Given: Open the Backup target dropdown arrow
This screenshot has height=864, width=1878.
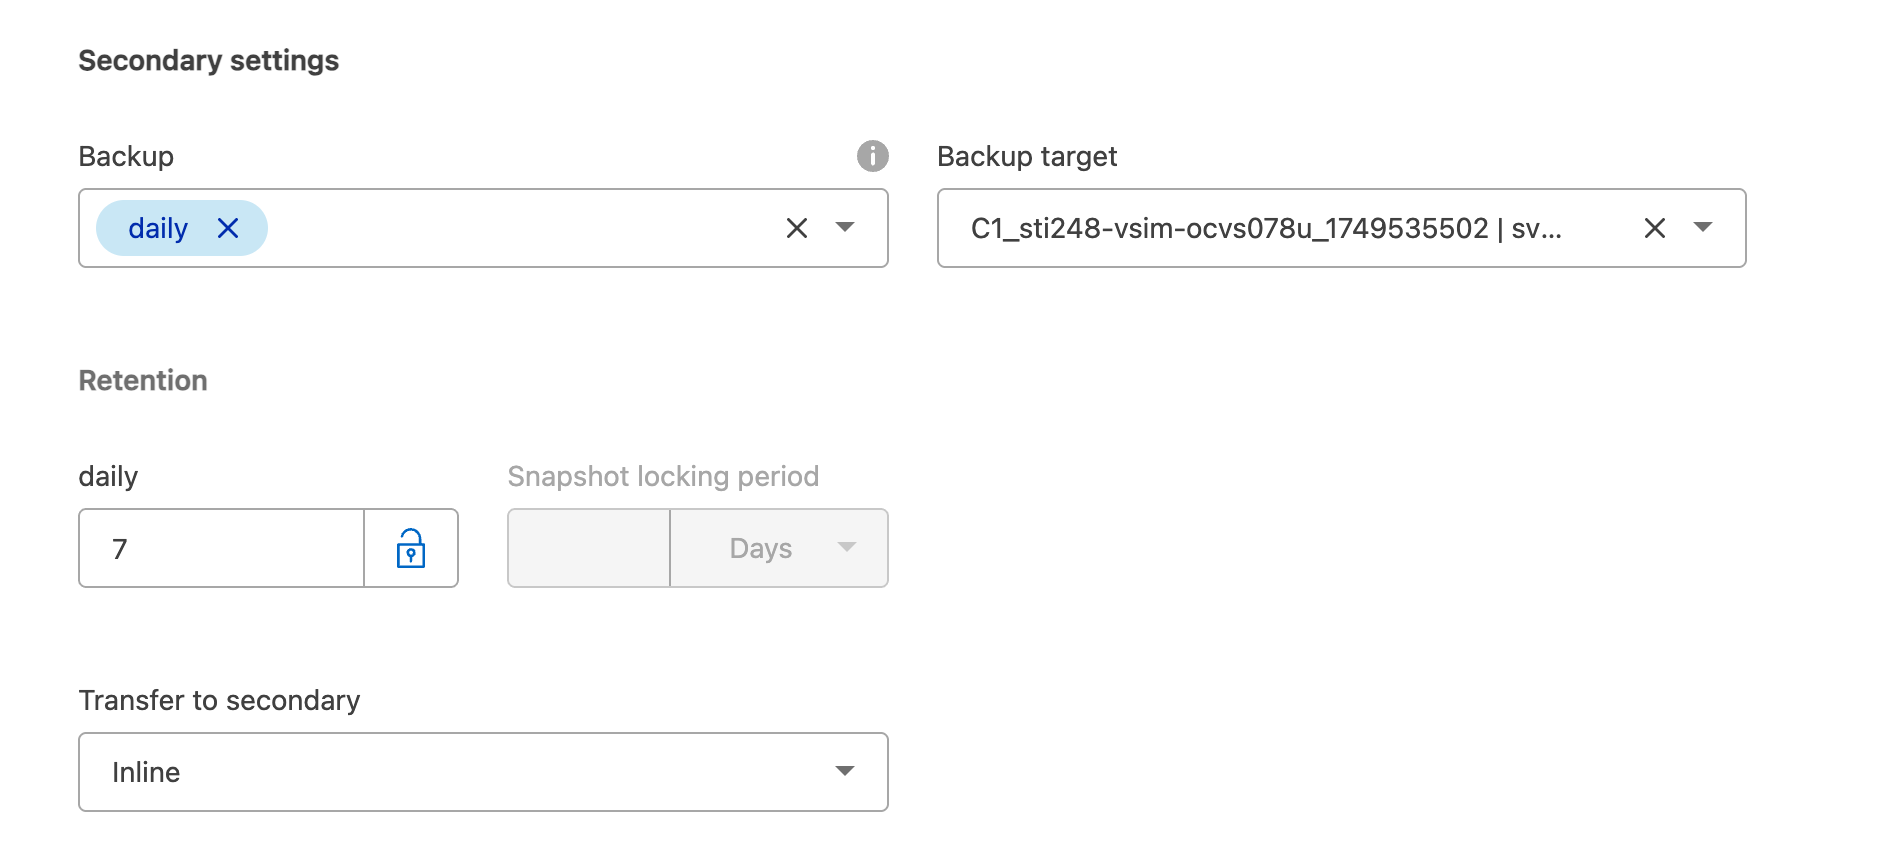Looking at the screenshot, I should pos(1703,228).
